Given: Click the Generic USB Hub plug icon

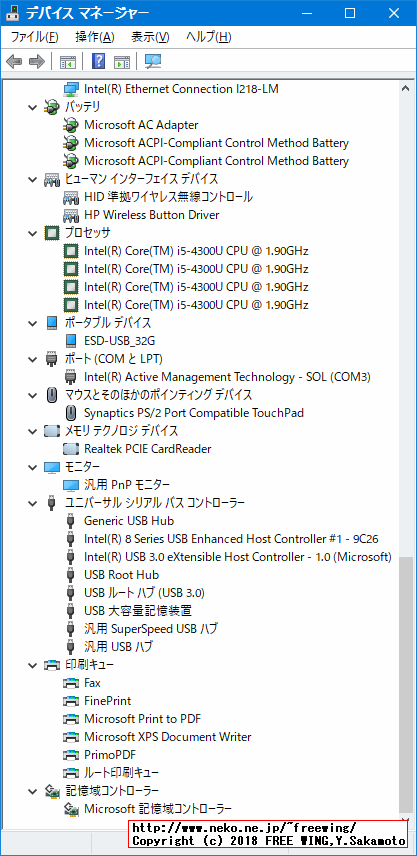Looking at the screenshot, I should [x=70, y=521].
